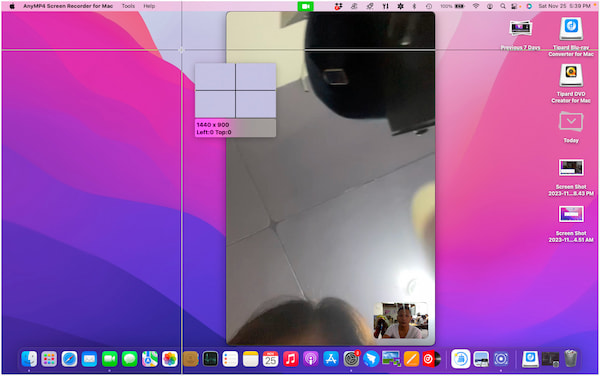Viewport: 600px width, 376px height.
Task: Click the date and time display
Action: (564, 6)
